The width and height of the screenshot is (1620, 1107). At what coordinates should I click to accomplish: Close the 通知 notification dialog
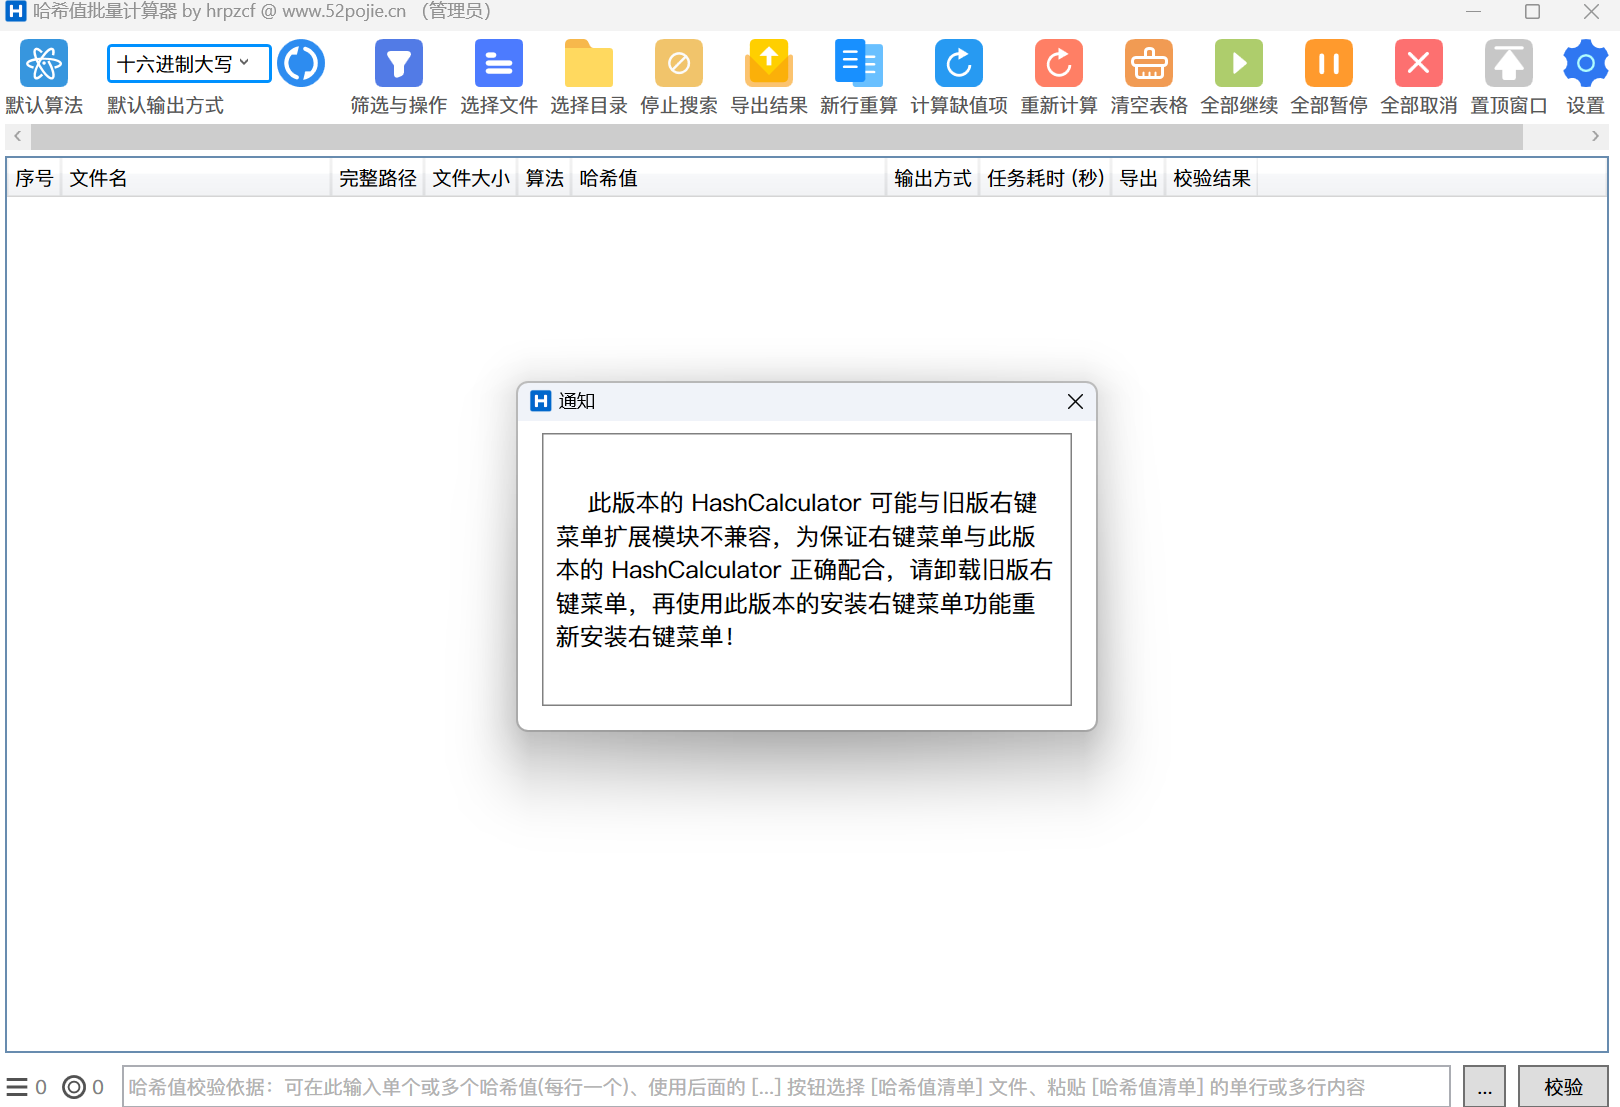click(1075, 401)
